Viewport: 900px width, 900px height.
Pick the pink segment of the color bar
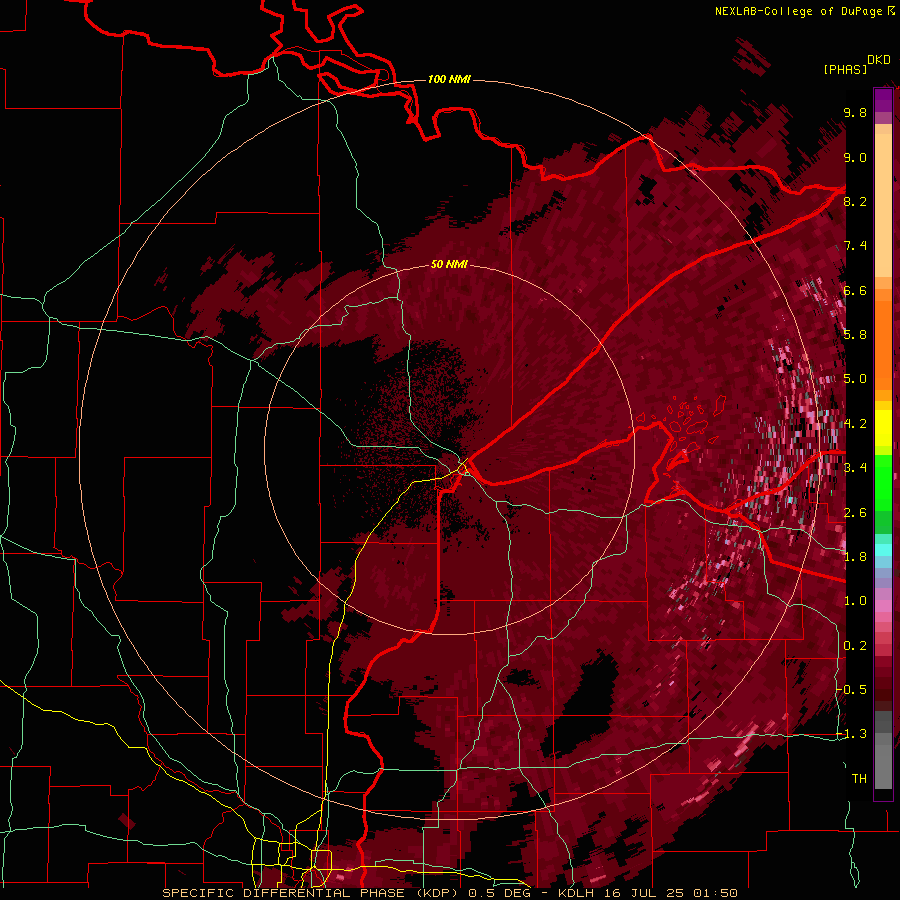pos(883,606)
